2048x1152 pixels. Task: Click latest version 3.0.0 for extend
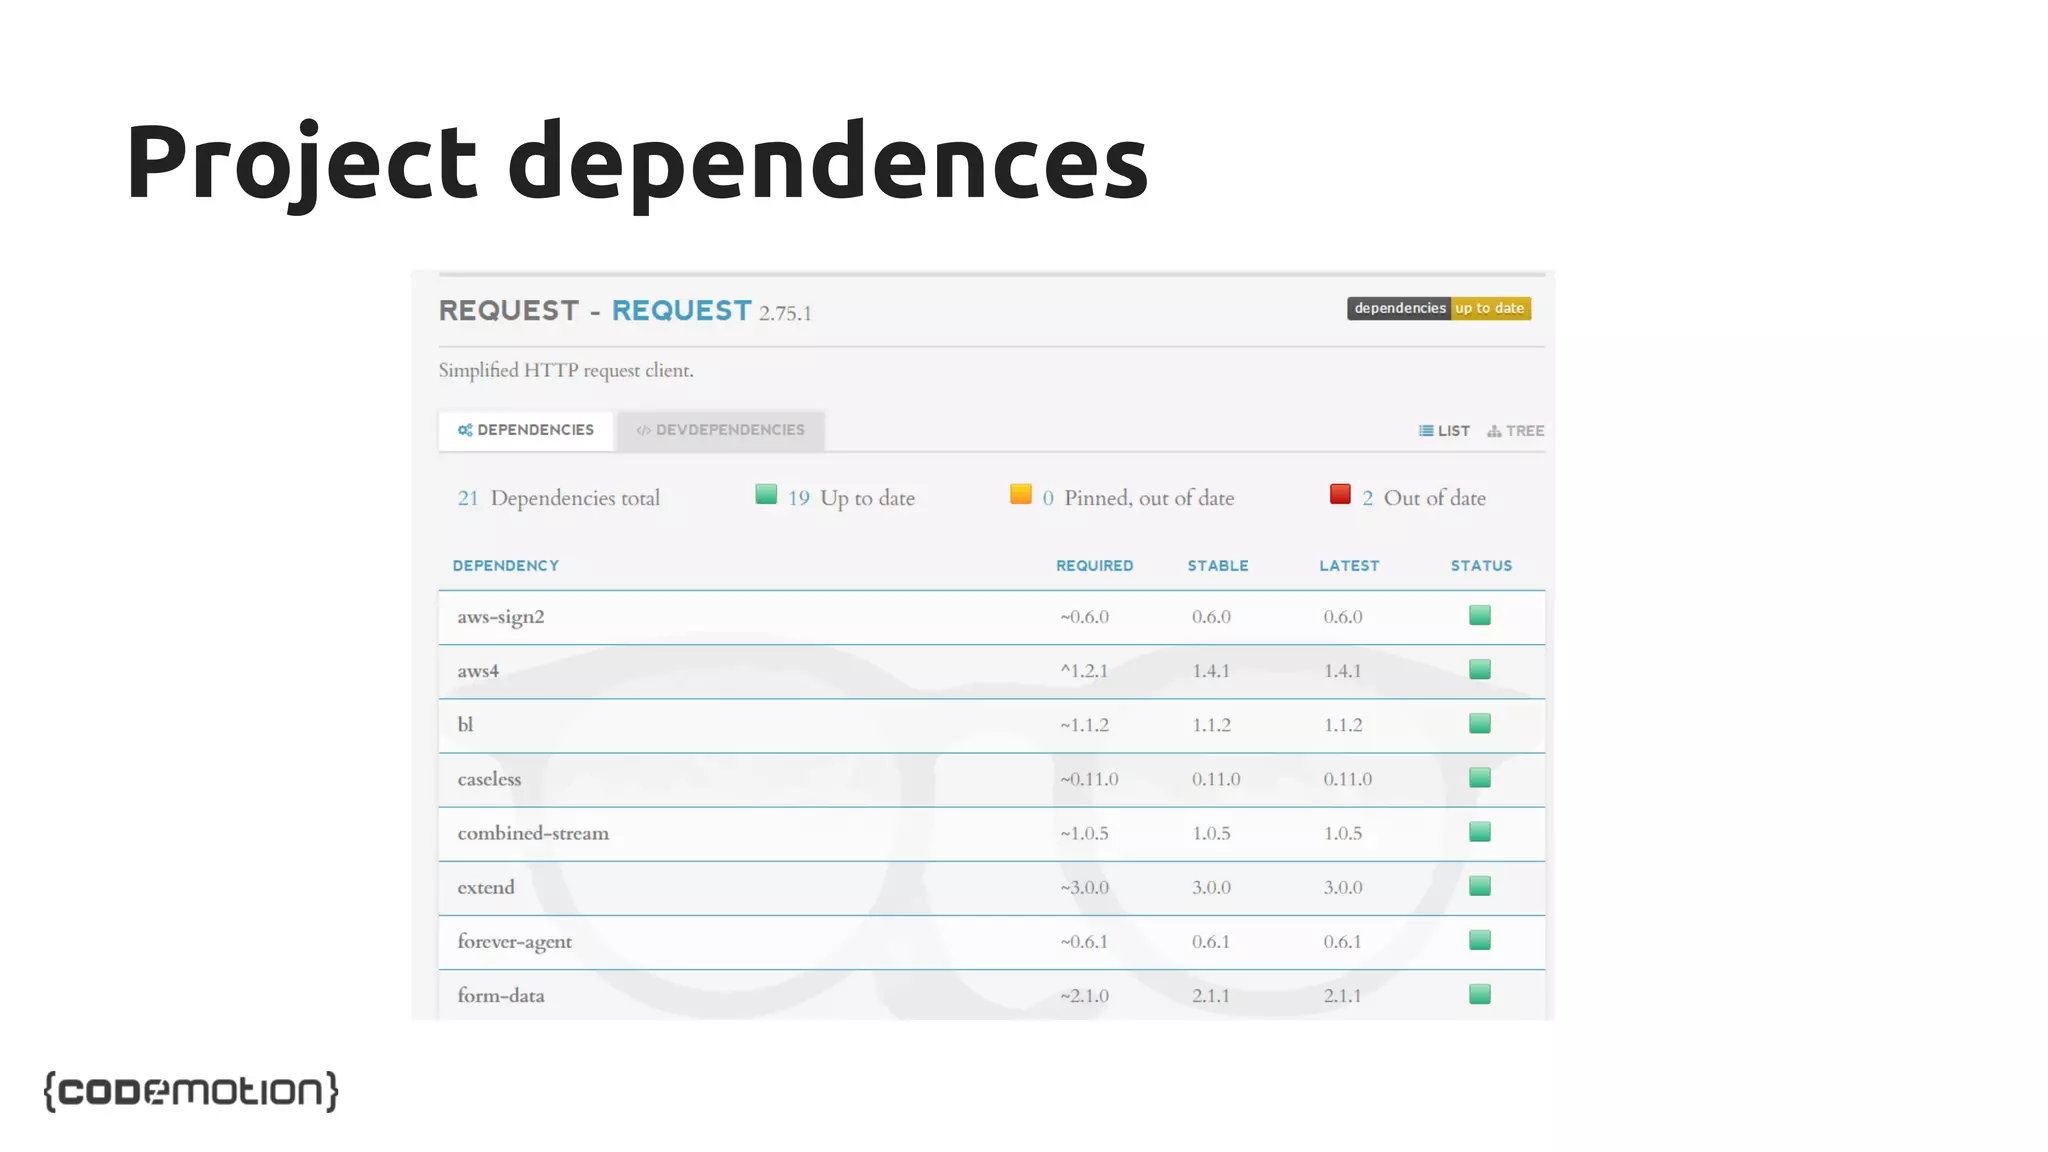click(1343, 887)
